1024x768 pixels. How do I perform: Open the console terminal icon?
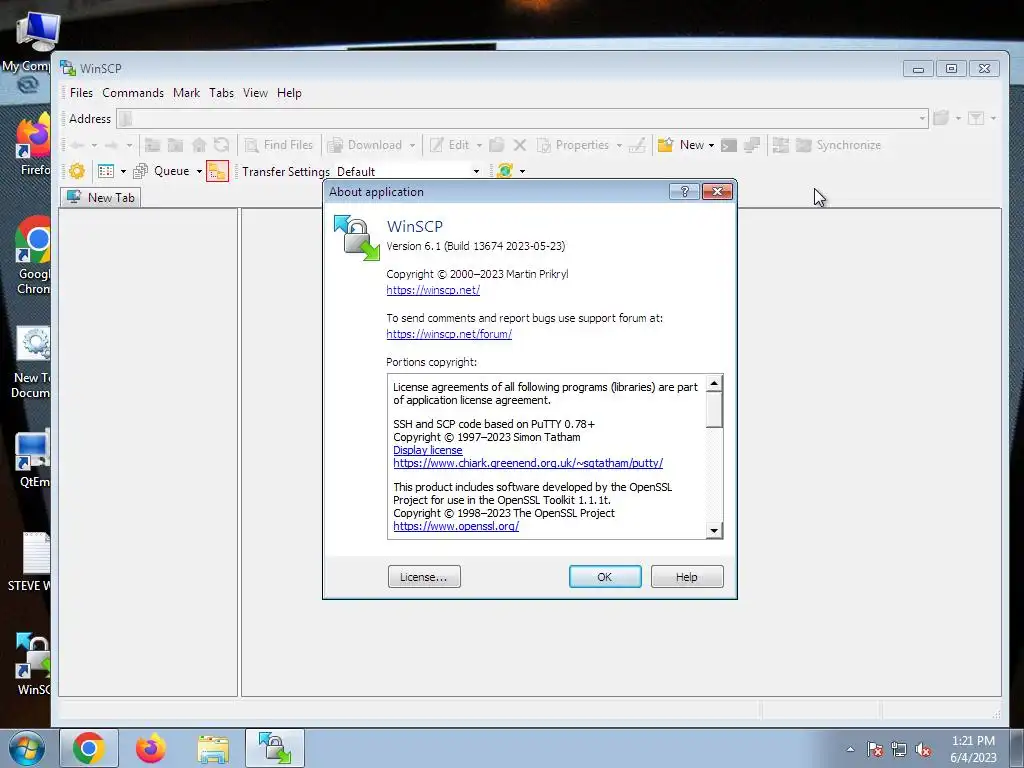pos(729,145)
